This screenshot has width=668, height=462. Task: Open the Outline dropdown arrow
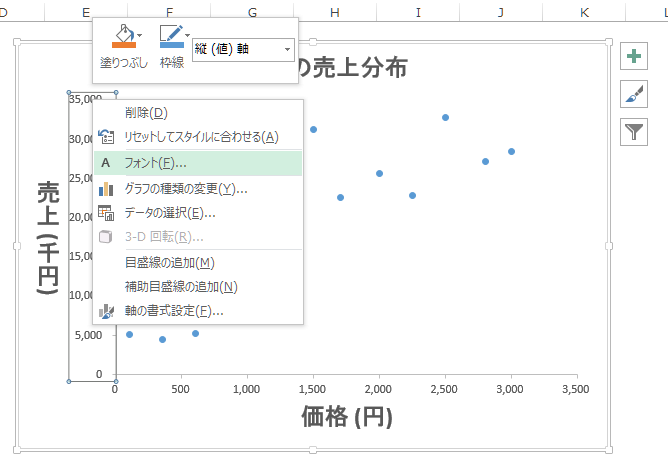coord(187,35)
